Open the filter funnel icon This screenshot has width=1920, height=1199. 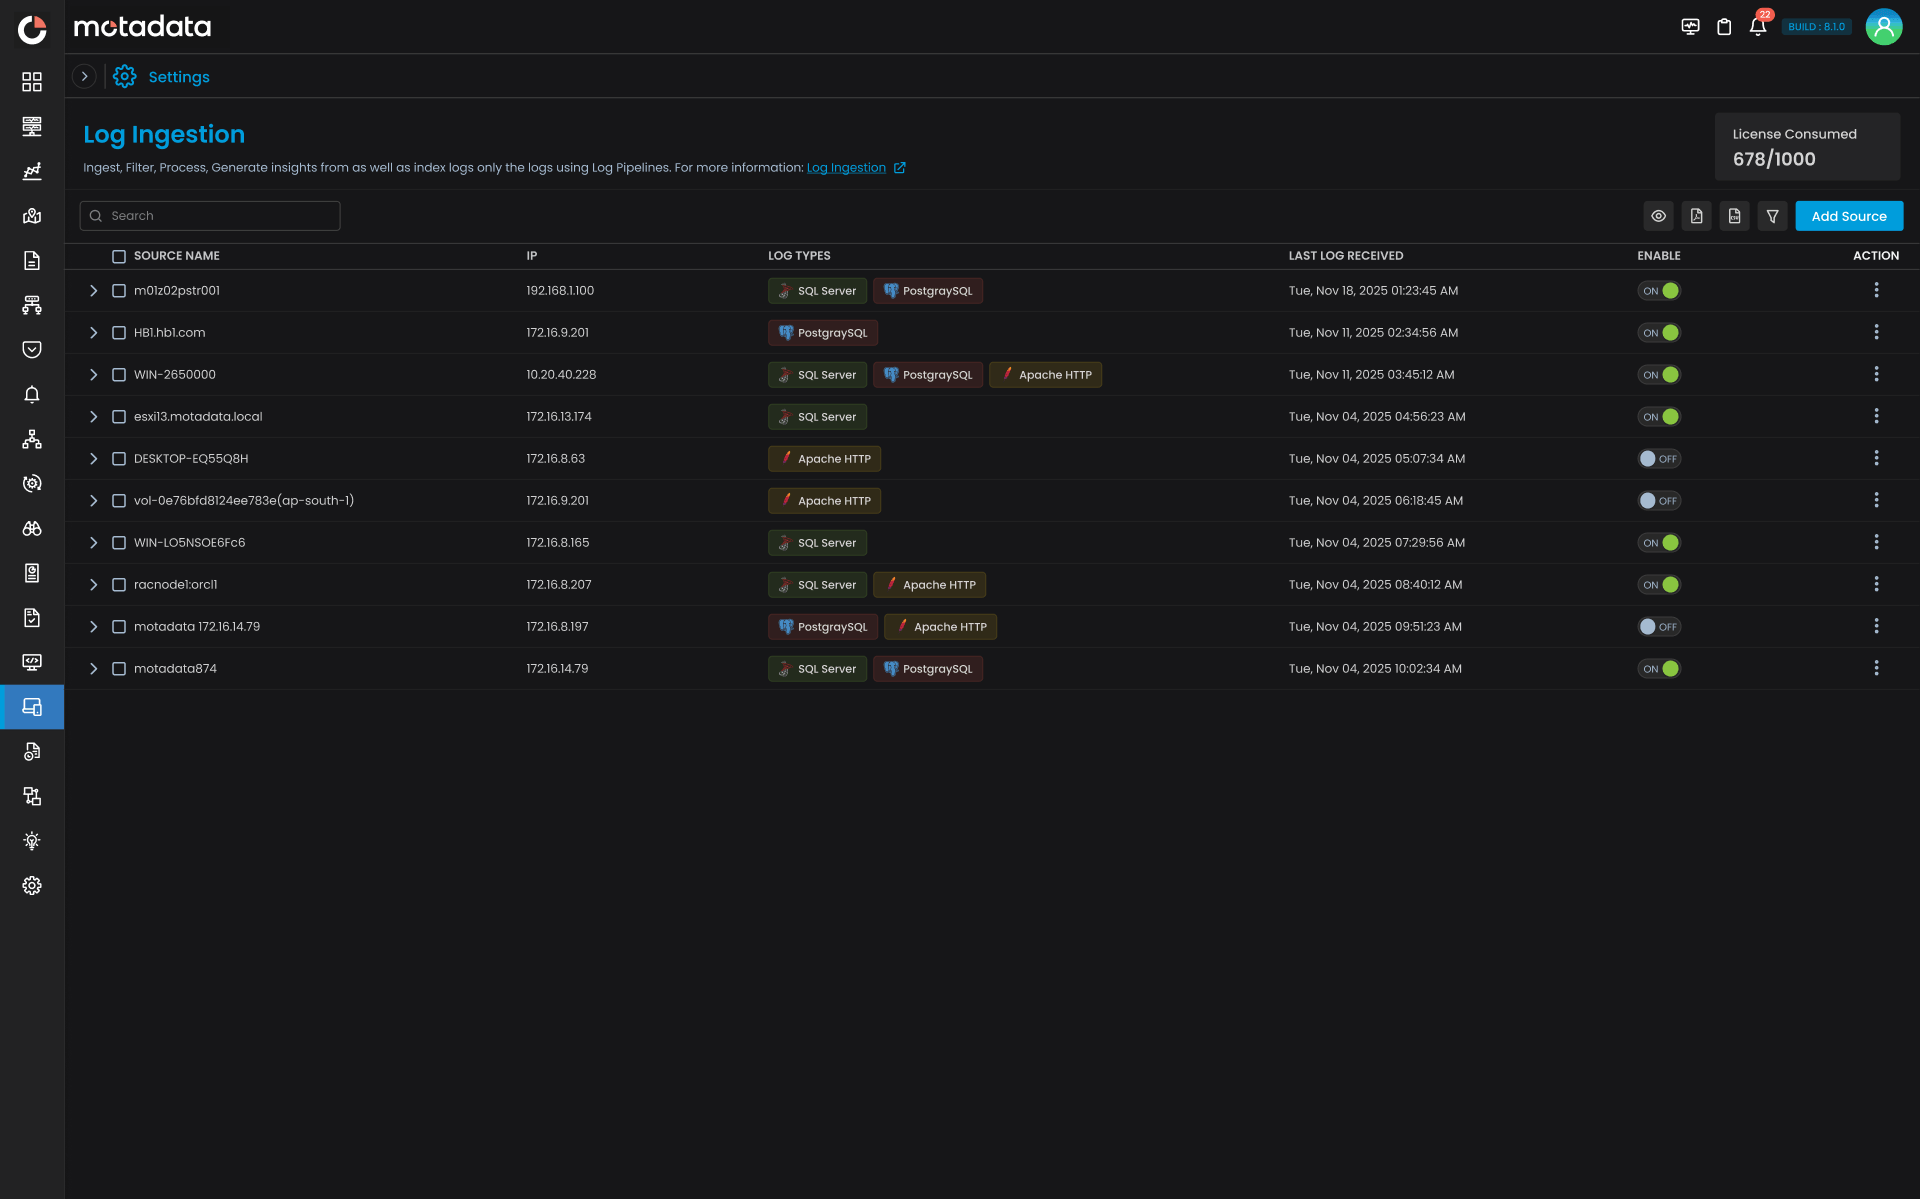coord(1772,216)
